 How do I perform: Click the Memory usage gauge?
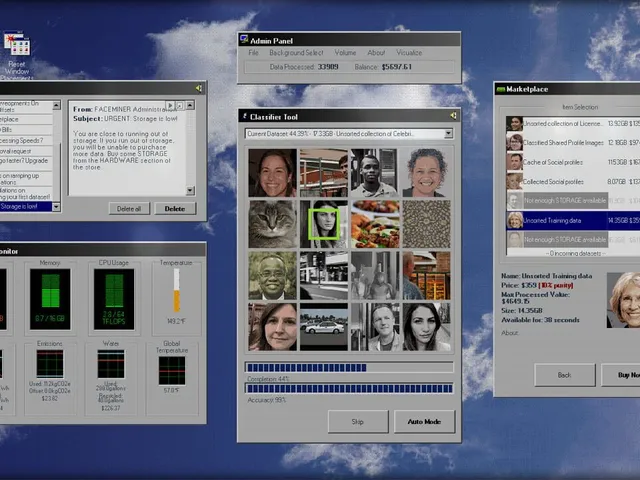point(50,299)
